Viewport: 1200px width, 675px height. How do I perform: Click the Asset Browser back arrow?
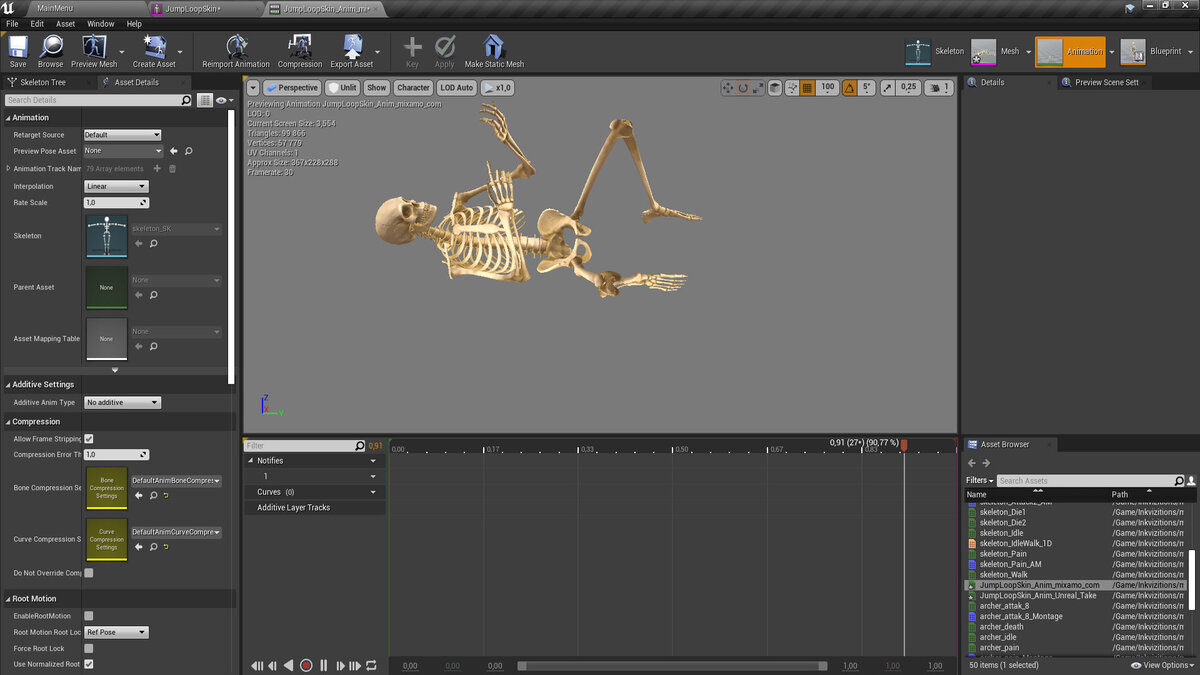[971, 463]
